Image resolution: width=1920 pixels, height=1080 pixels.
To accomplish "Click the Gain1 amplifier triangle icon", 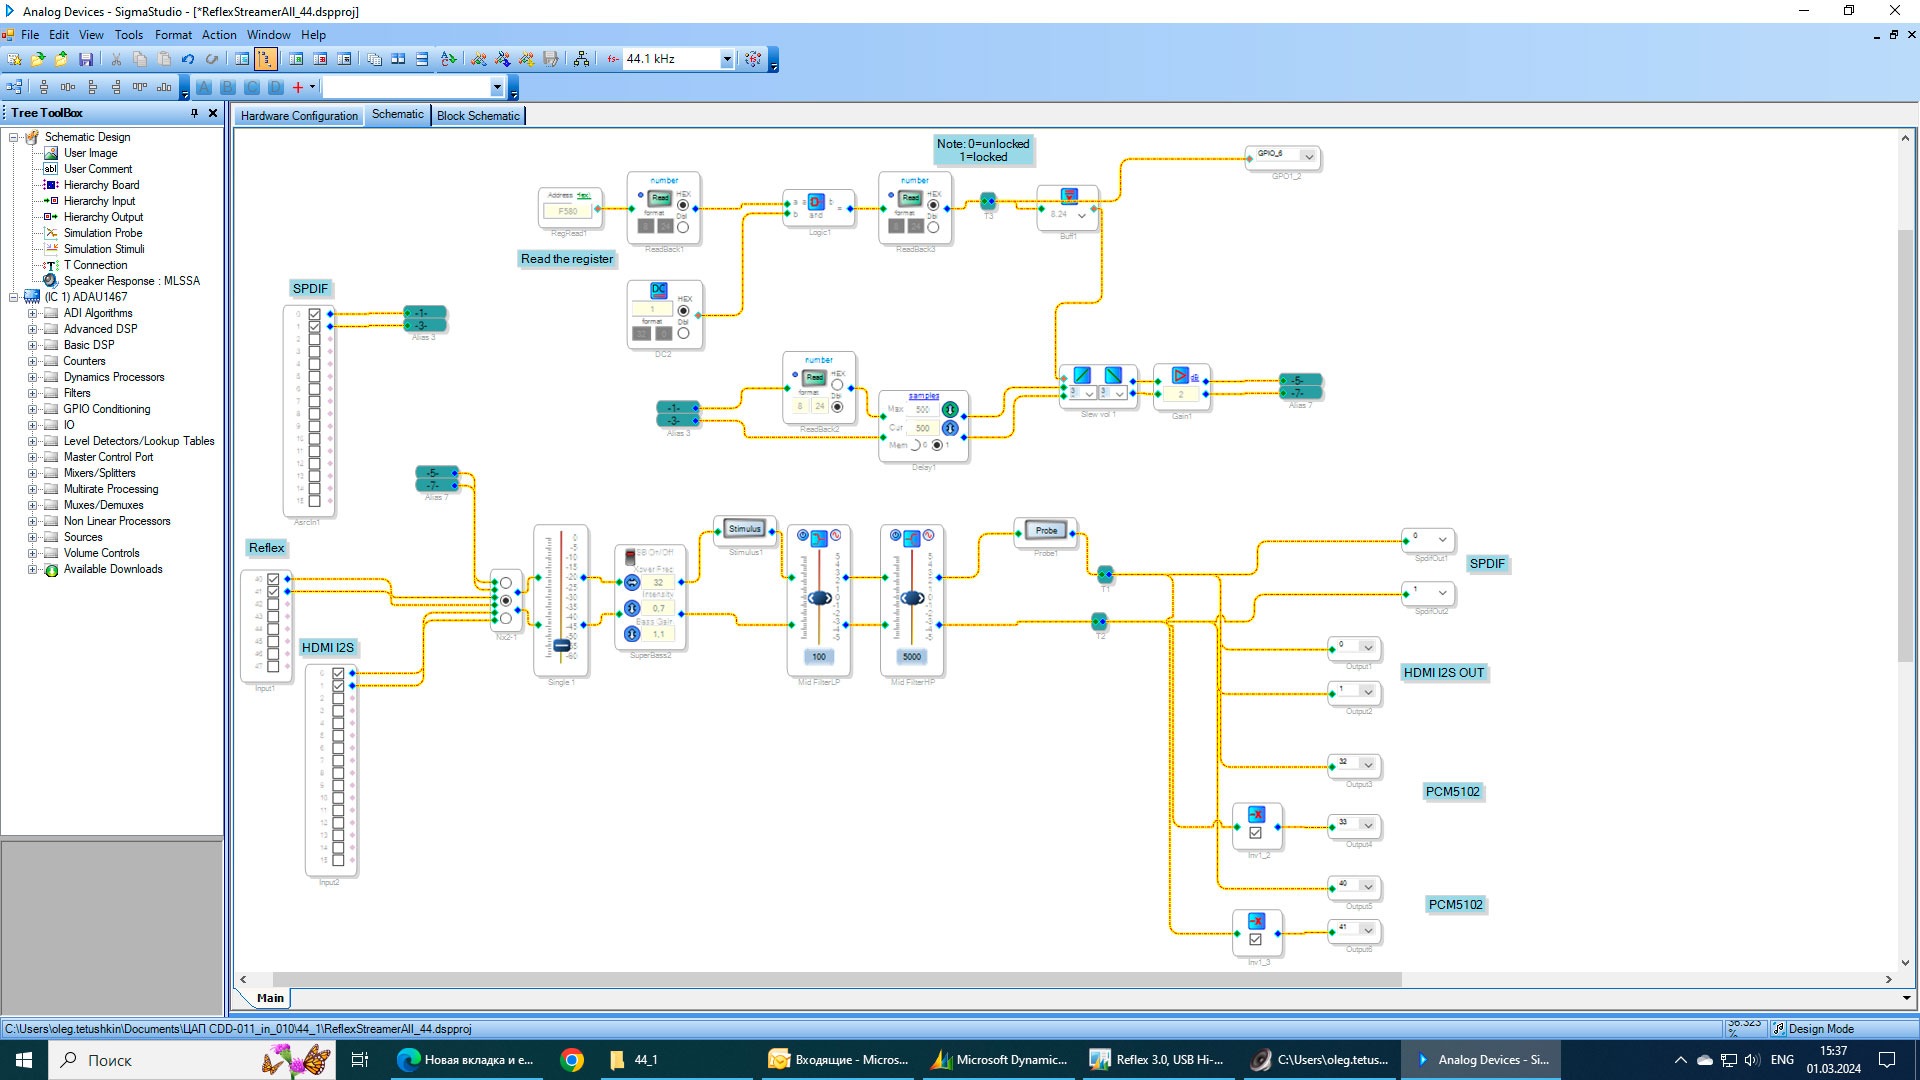I will pos(1180,375).
